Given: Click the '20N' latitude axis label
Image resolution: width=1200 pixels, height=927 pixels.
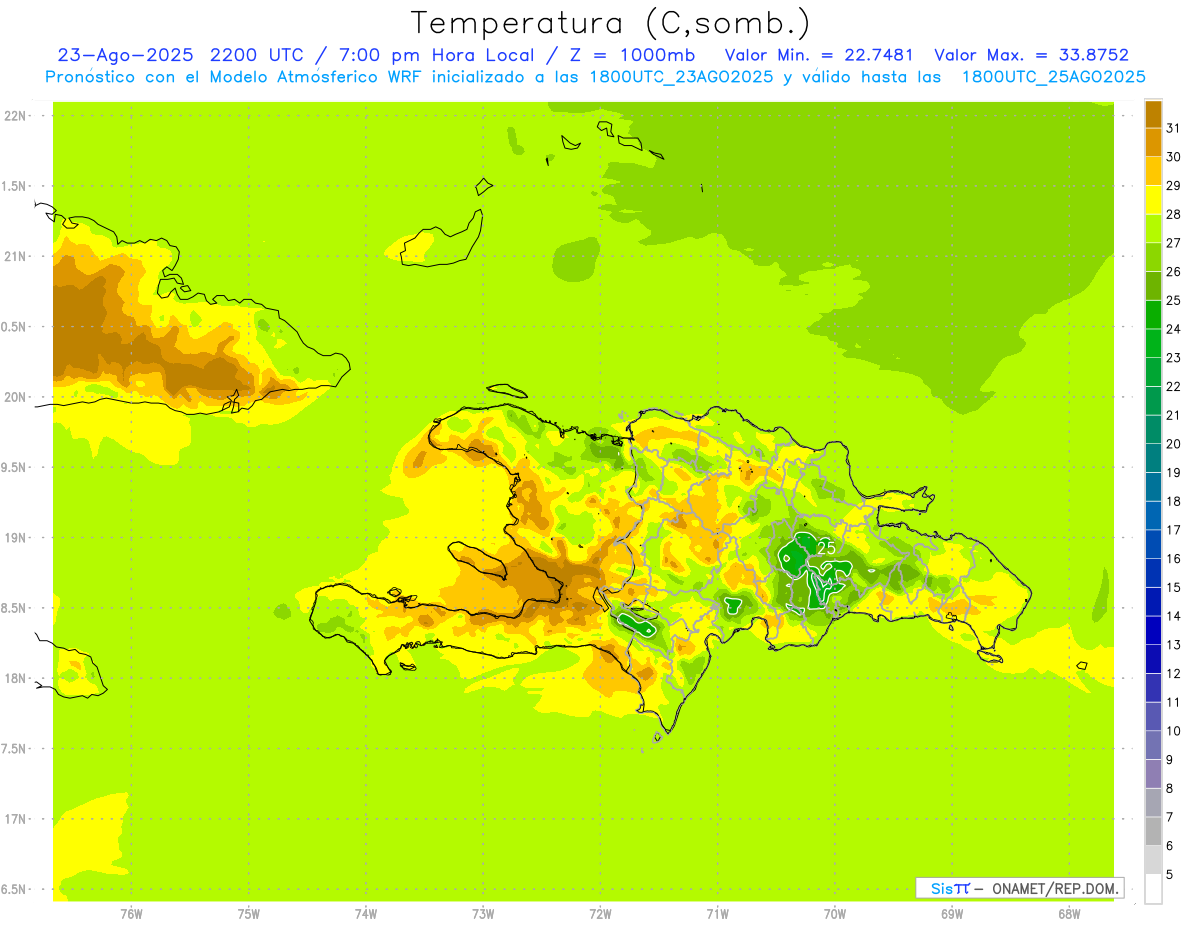Looking at the screenshot, I should click(15, 397).
